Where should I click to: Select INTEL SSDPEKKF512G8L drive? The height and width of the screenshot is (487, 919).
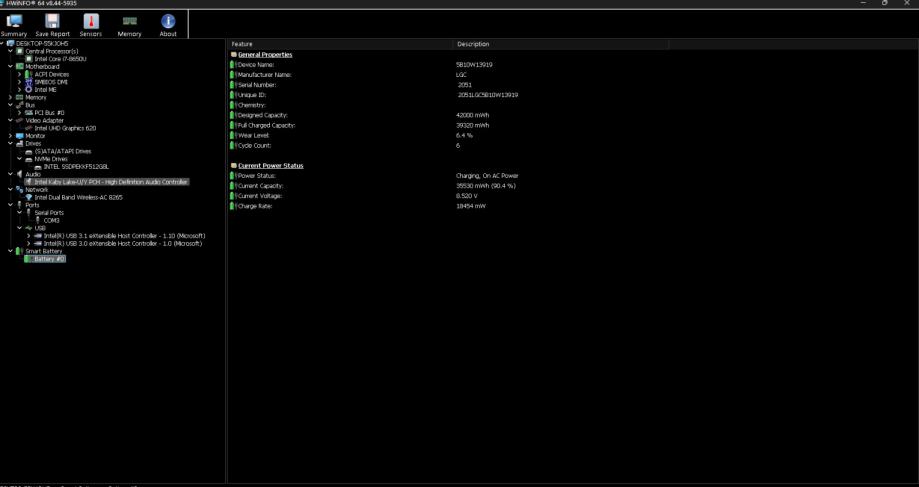point(76,166)
